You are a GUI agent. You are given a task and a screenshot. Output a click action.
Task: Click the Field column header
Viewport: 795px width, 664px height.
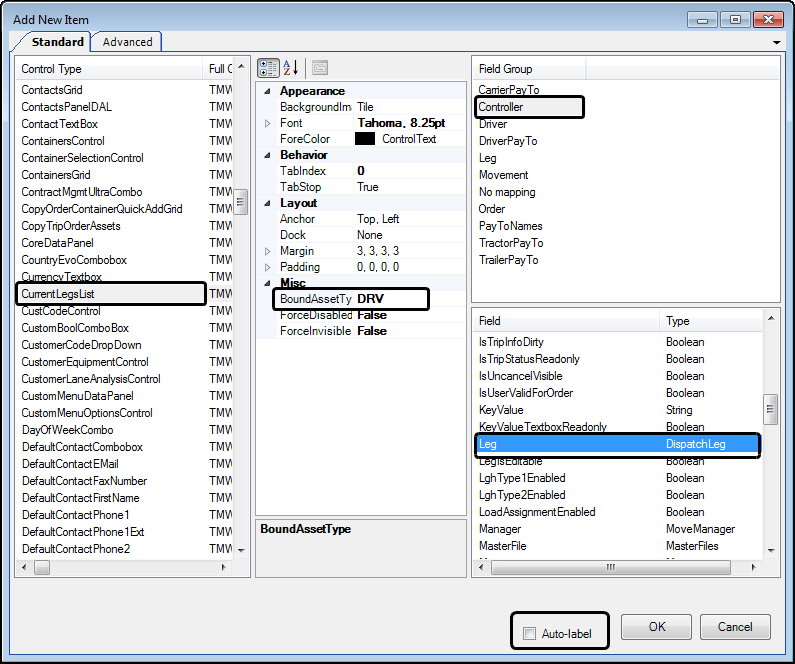566,321
